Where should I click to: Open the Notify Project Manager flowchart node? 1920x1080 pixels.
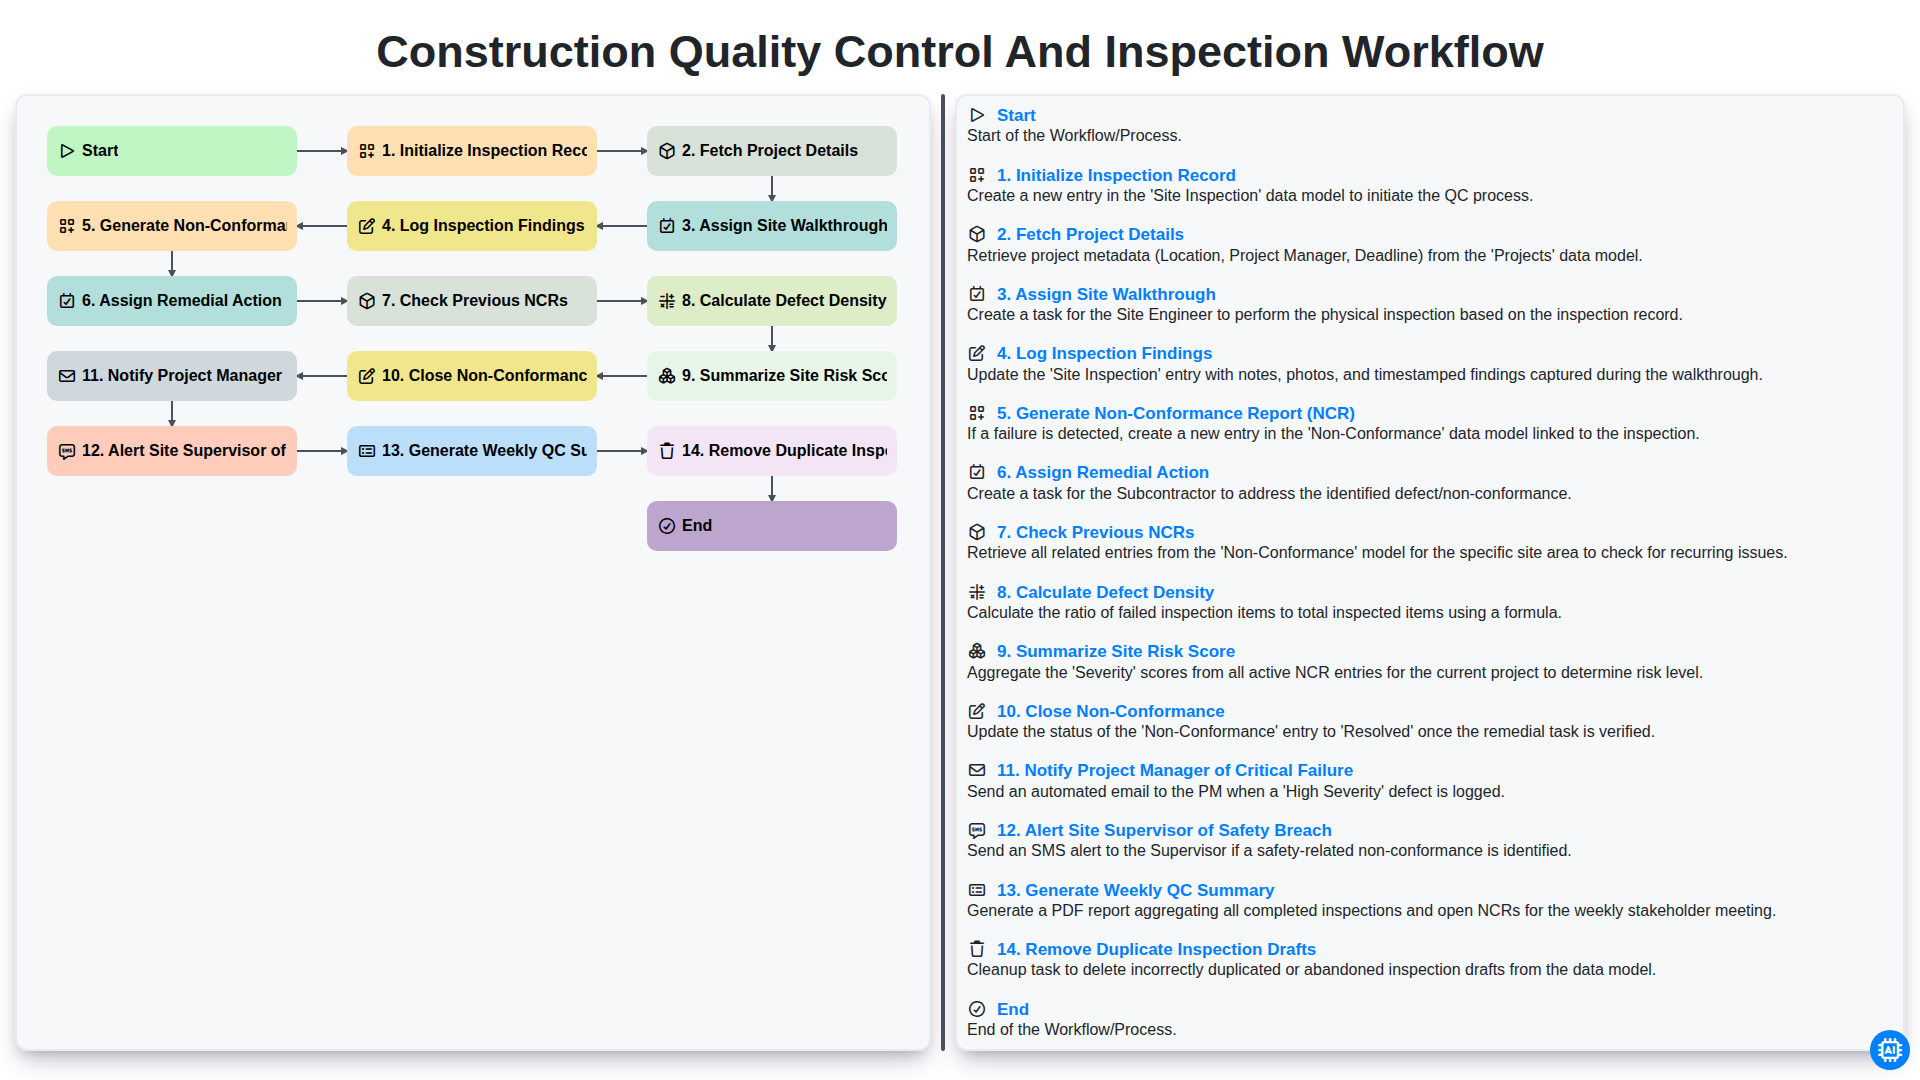172,376
